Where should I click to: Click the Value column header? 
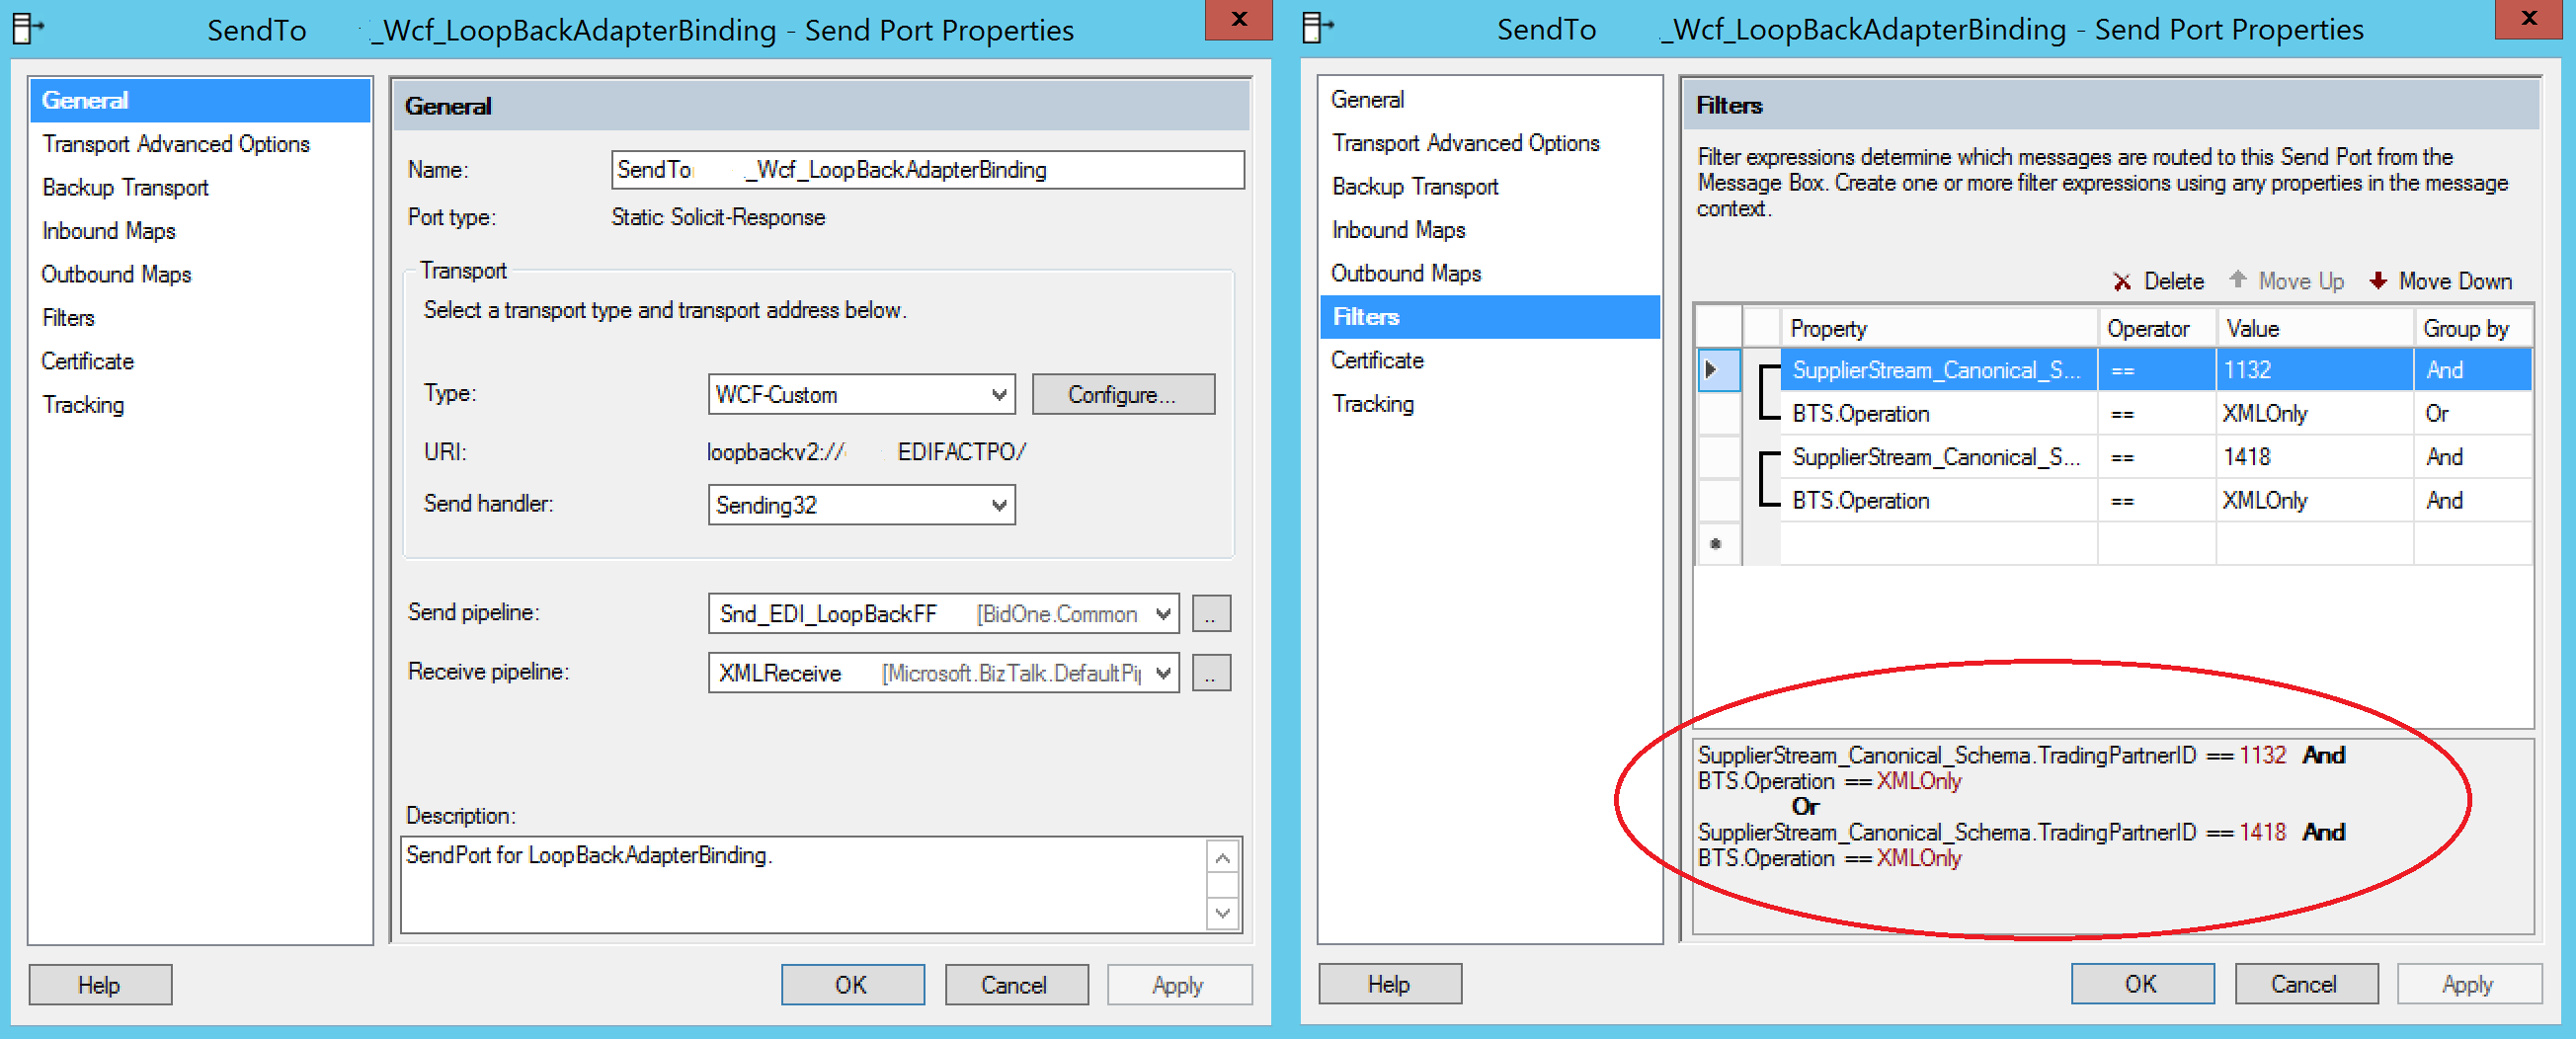(x=2315, y=328)
